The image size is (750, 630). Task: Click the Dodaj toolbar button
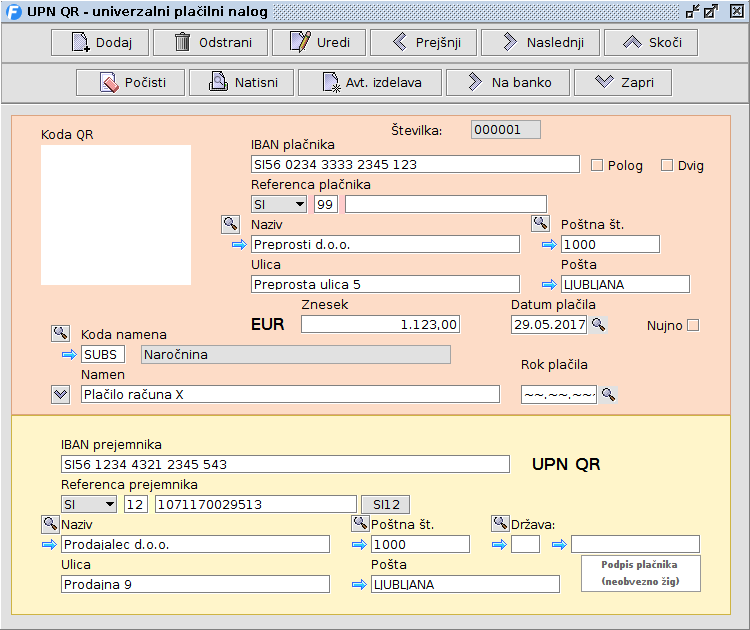[x=100, y=42]
